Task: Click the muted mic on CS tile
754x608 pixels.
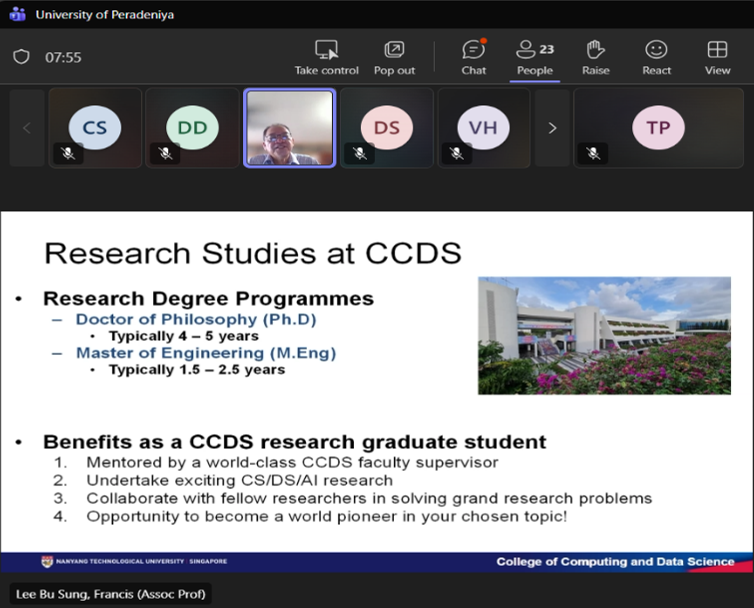Action: tap(68, 153)
